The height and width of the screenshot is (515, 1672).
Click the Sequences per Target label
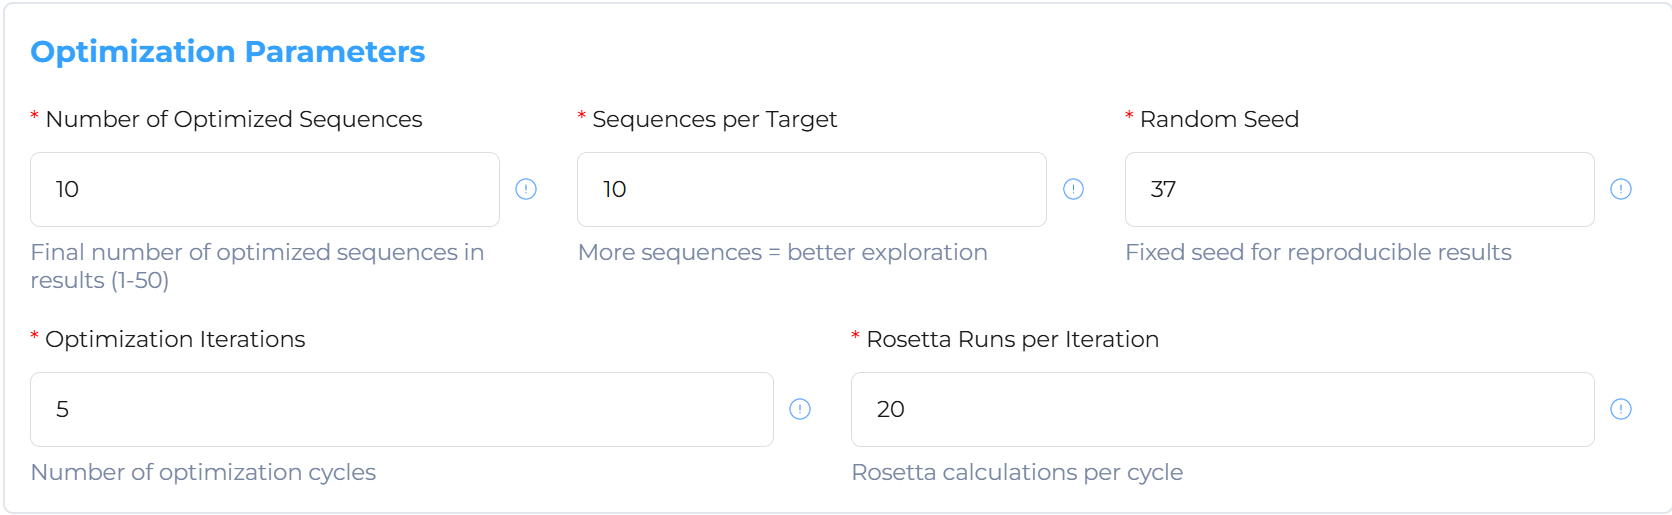(x=714, y=119)
